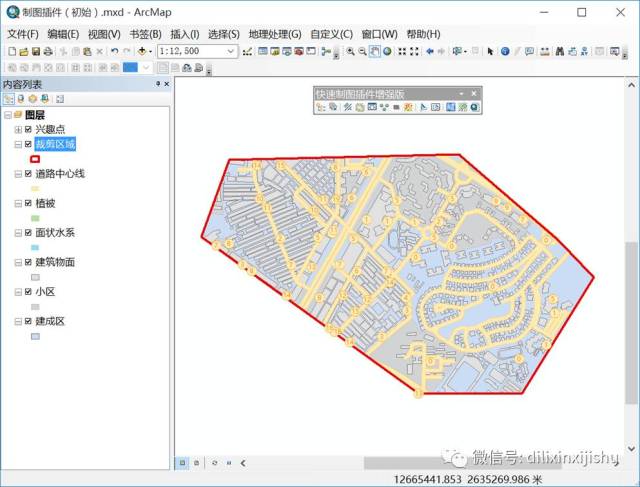Open the 地理处理(G) menu
The width and height of the screenshot is (640, 487).
(275, 34)
